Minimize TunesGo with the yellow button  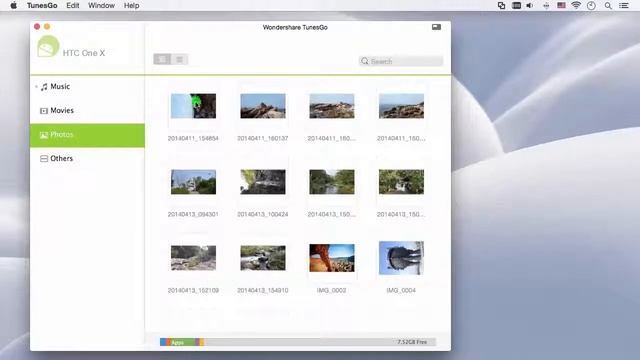click(x=47, y=27)
